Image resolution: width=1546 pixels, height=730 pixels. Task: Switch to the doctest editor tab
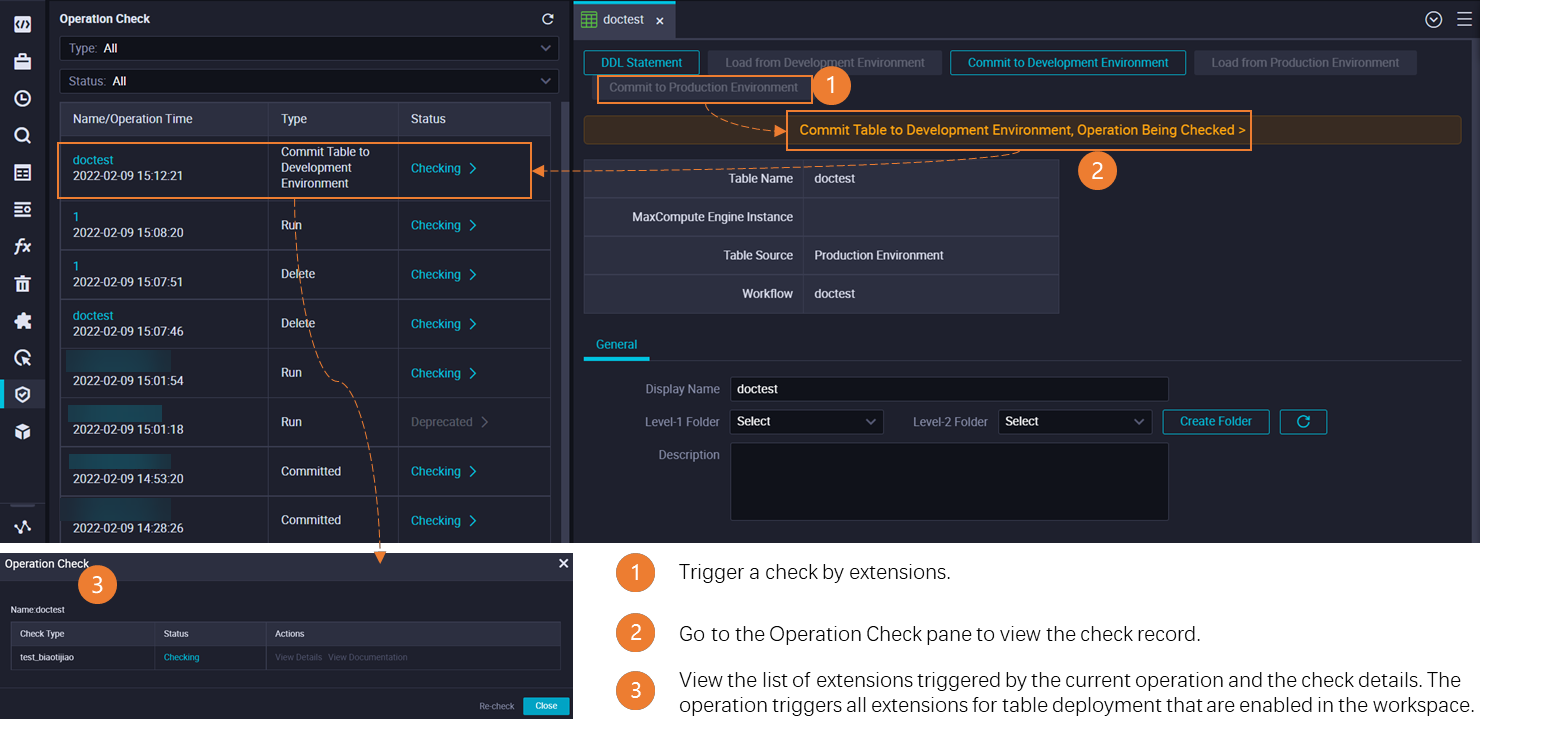(624, 20)
